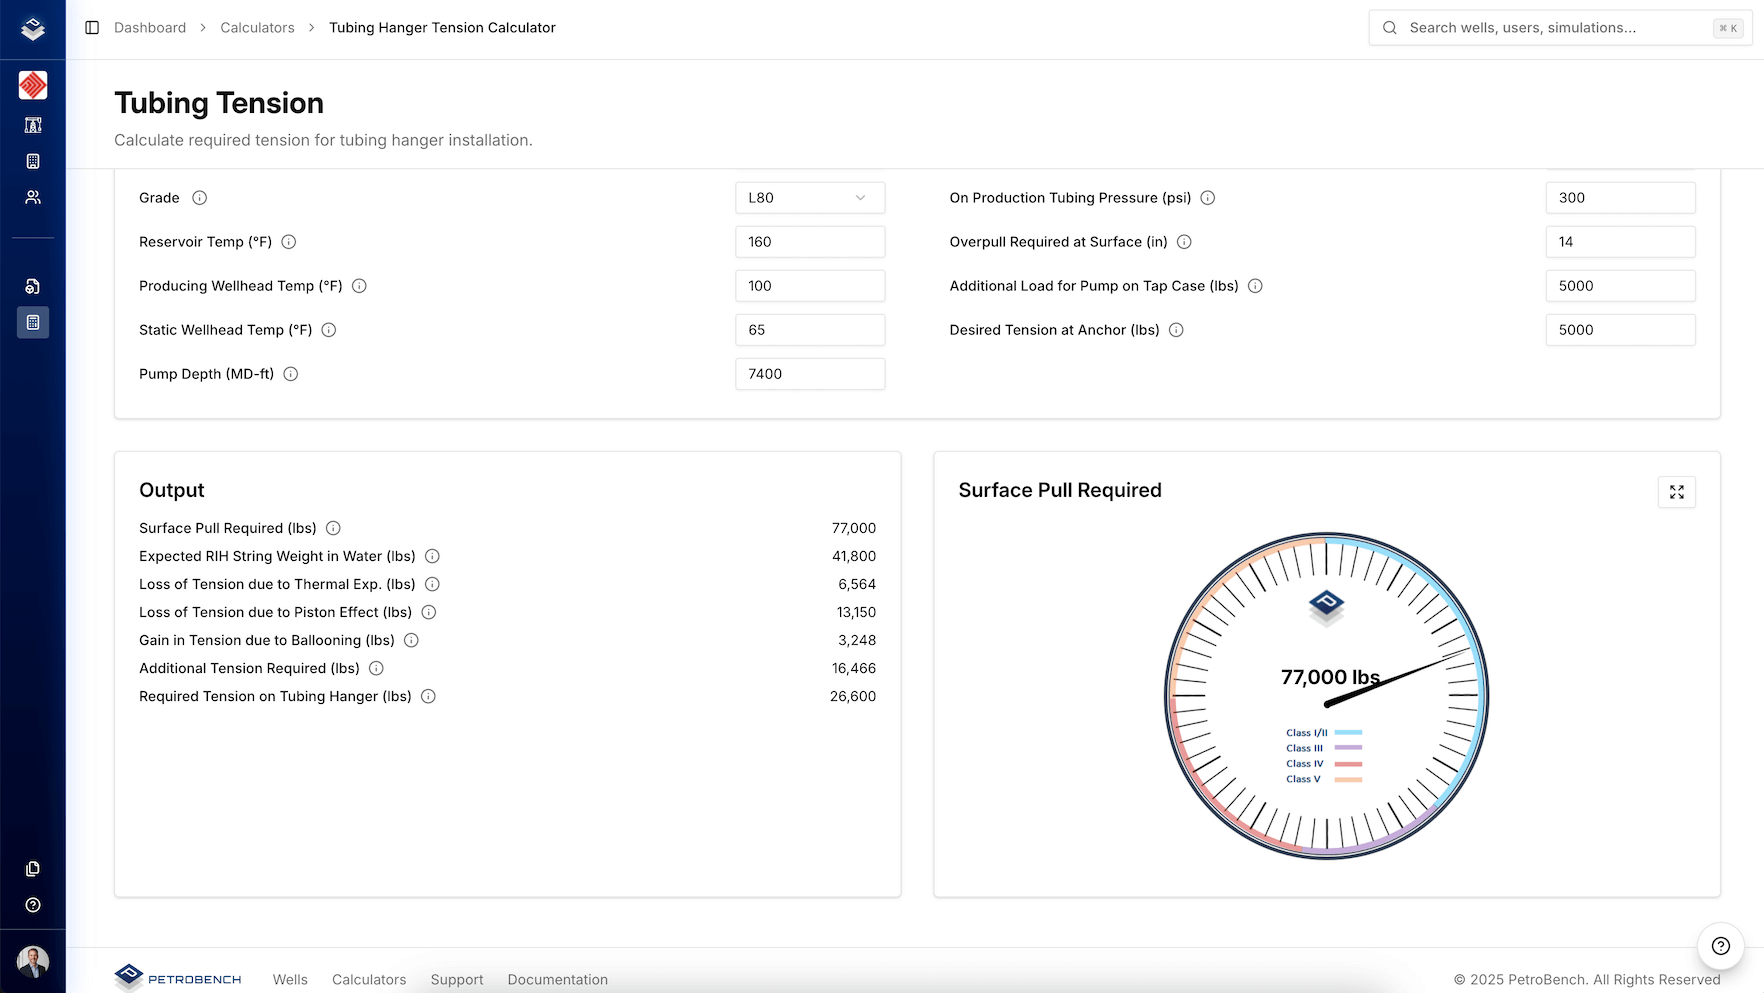Open the upper calculator icon in sidebar

[33, 161]
